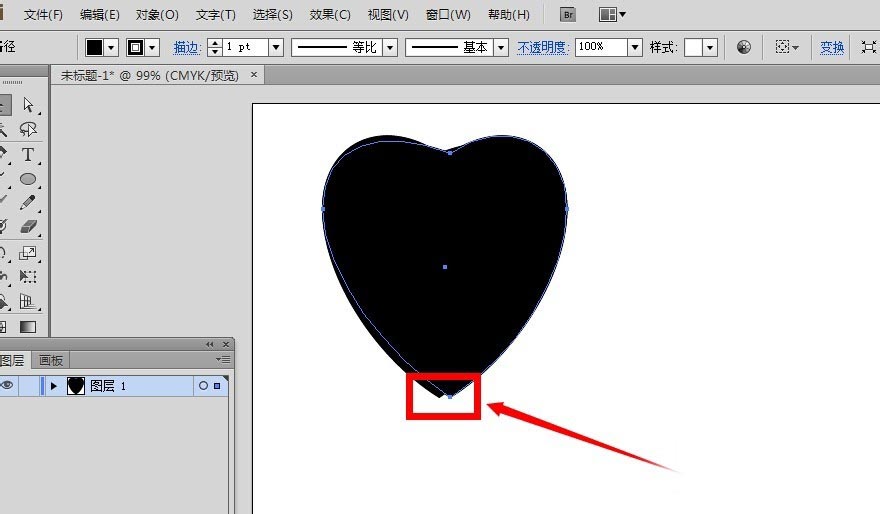Click the heart's top notch anchor point
880x514 pixels.
(450, 153)
